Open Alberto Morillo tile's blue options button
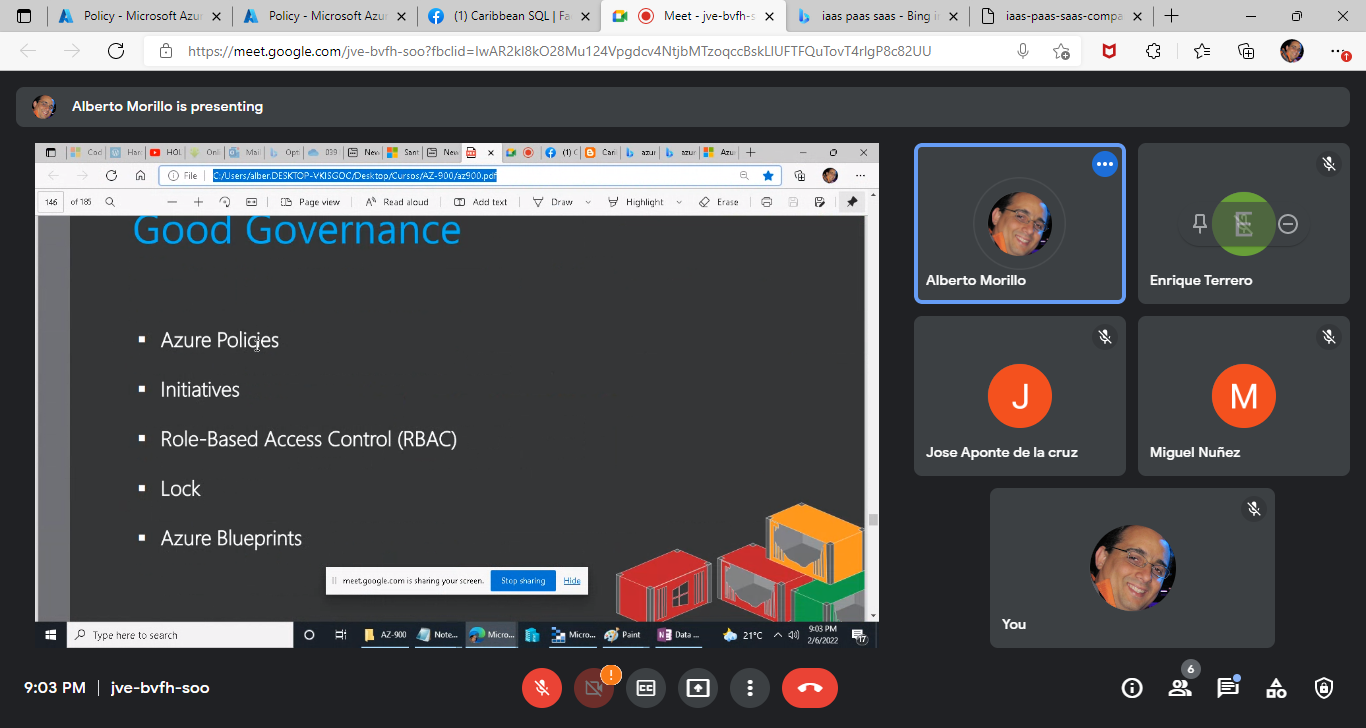 pyautogui.click(x=1104, y=164)
